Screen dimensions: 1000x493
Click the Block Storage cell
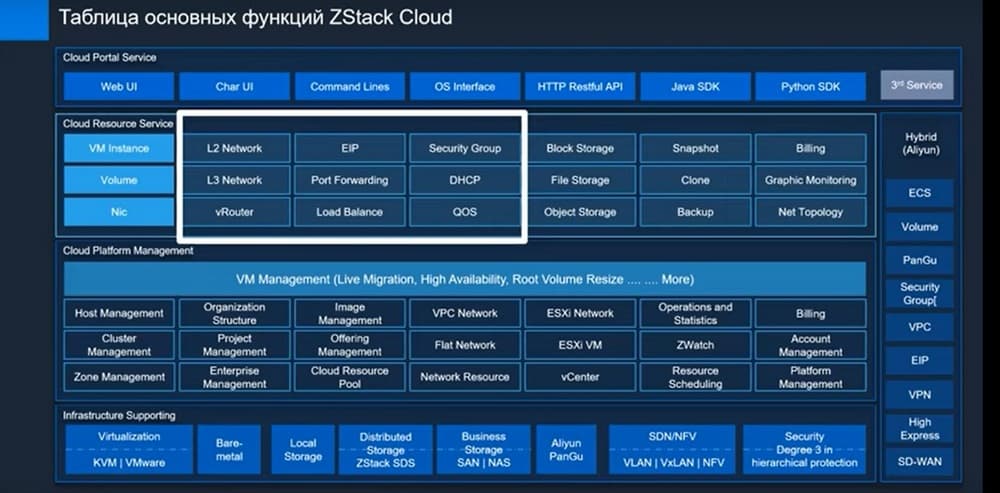[x=580, y=148]
